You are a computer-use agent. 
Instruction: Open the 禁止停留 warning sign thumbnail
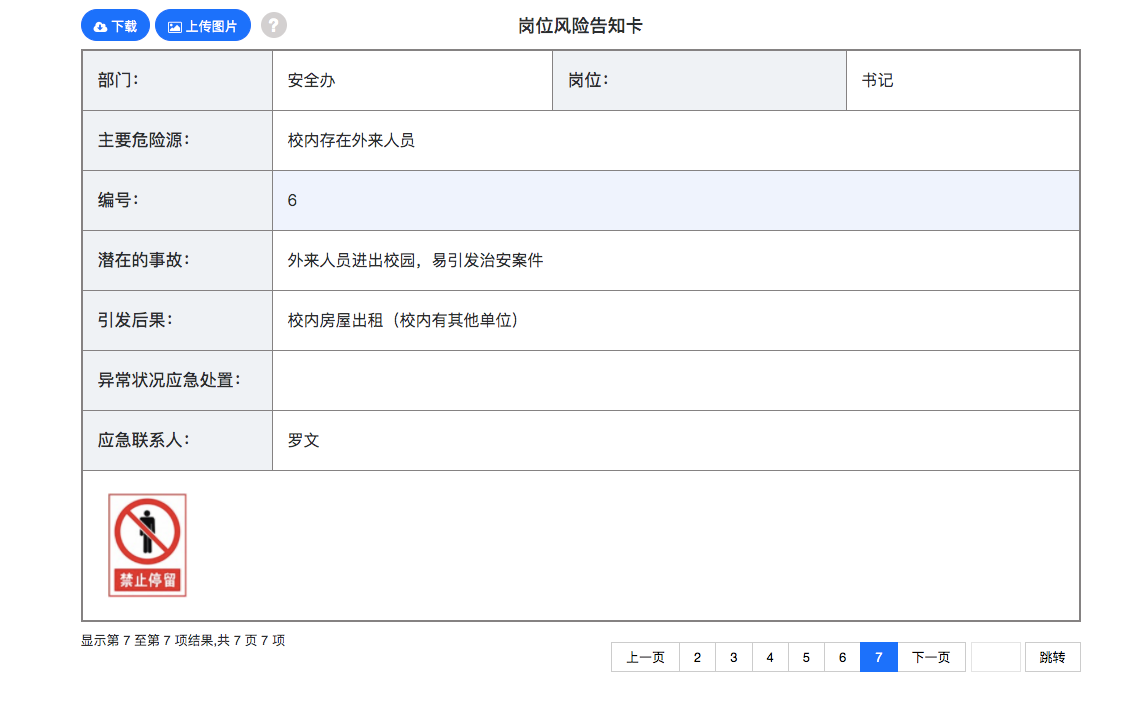(148, 545)
